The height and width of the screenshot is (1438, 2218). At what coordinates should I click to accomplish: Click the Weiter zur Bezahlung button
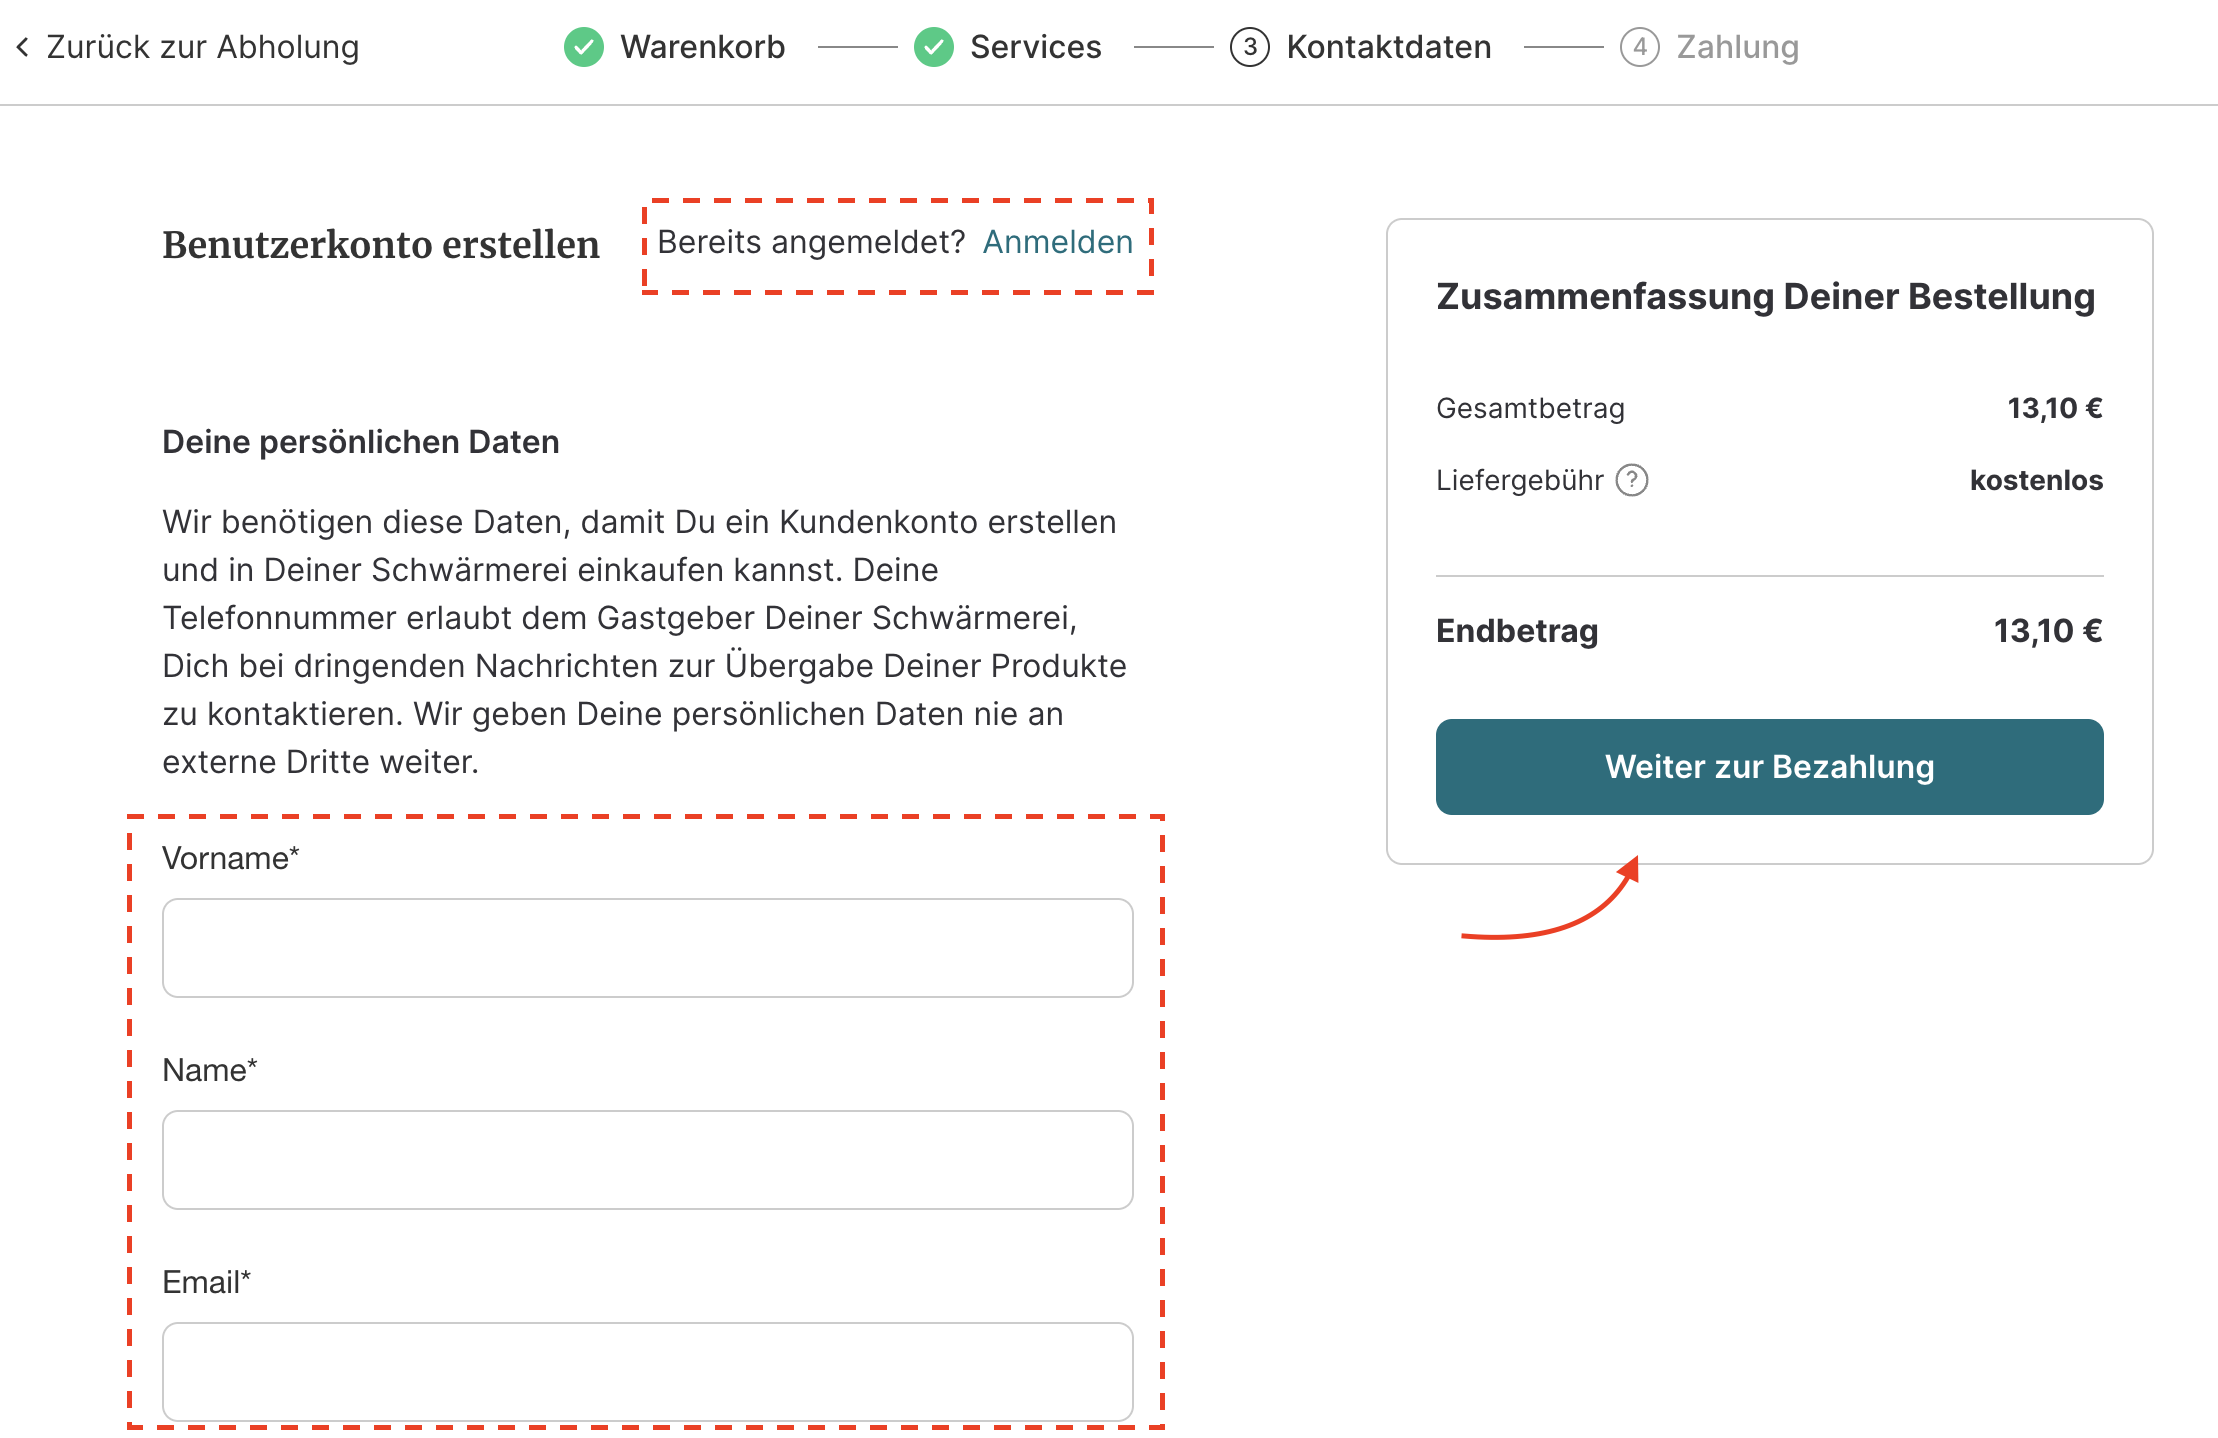coord(1770,767)
